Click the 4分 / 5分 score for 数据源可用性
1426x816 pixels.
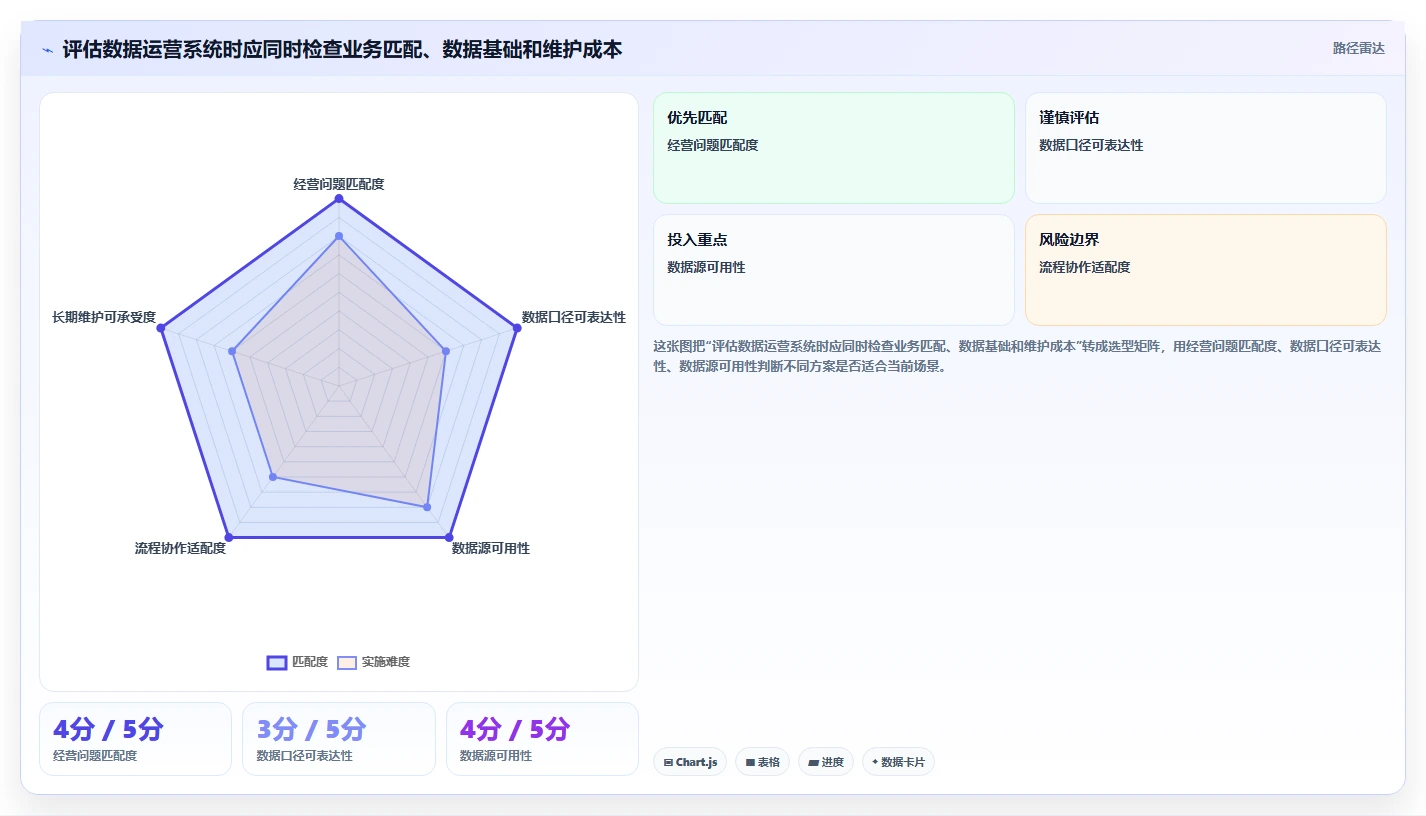(x=515, y=729)
